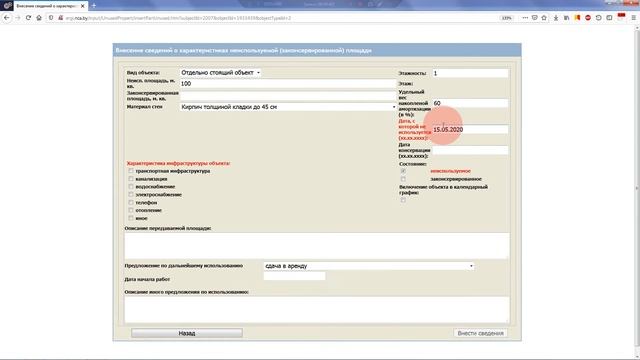Click the address bar URL
Image resolution: width=640 pixels, height=360 pixels.
178,18
